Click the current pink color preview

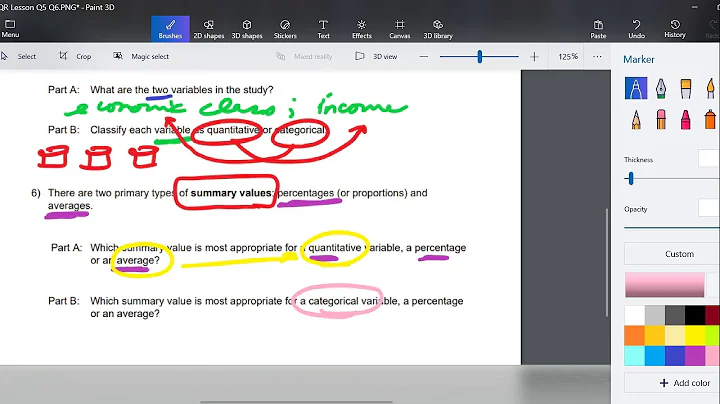[x=664, y=285]
